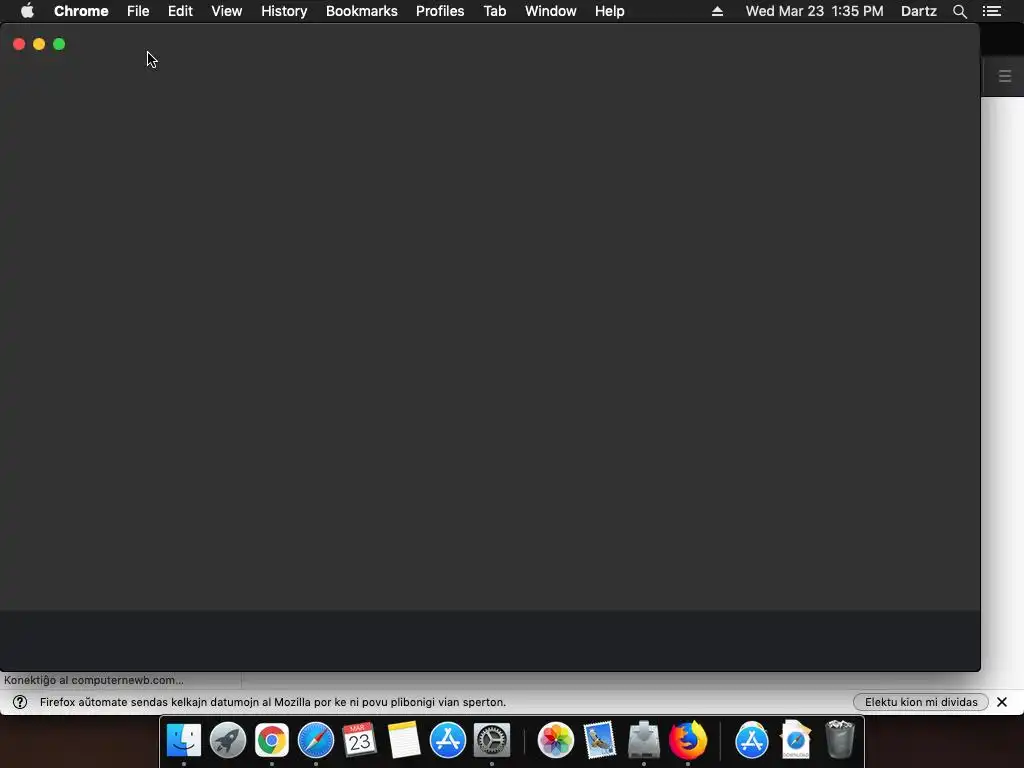1024x768 pixels.
Task: Open Safari compass icon in dock
Action: [x=315, y=740]
